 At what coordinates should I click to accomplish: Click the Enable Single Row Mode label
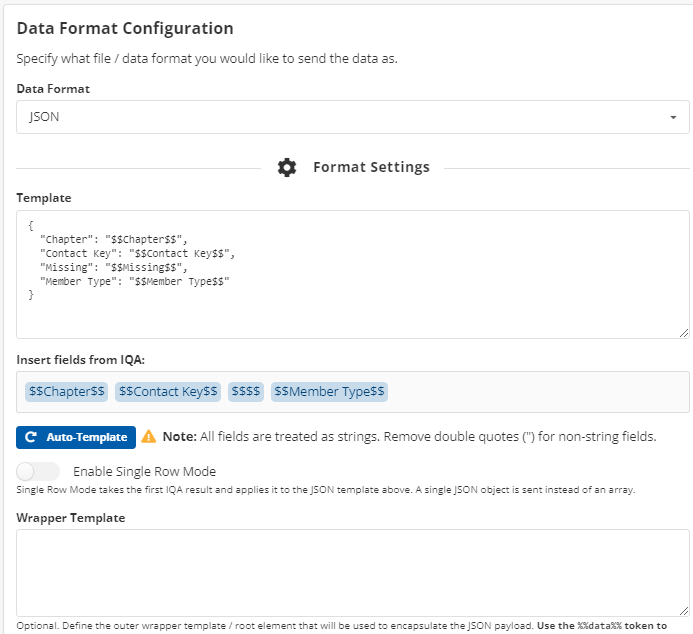pos(144,471)
